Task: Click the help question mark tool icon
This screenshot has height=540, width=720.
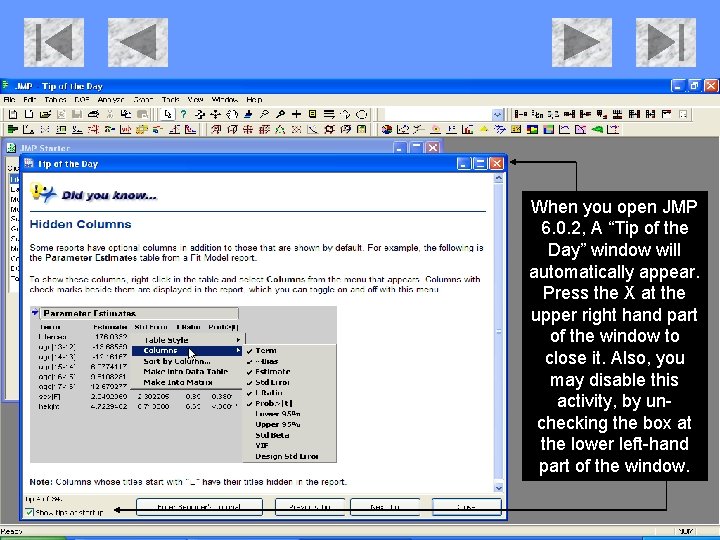Action: 183,114
